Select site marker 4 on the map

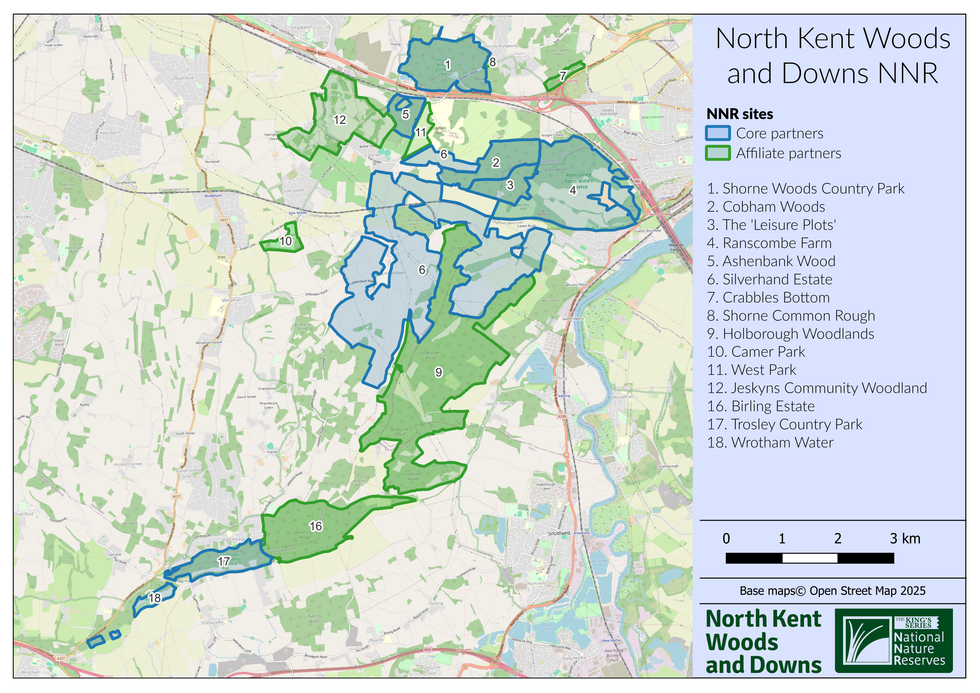(x=572, y=190)
